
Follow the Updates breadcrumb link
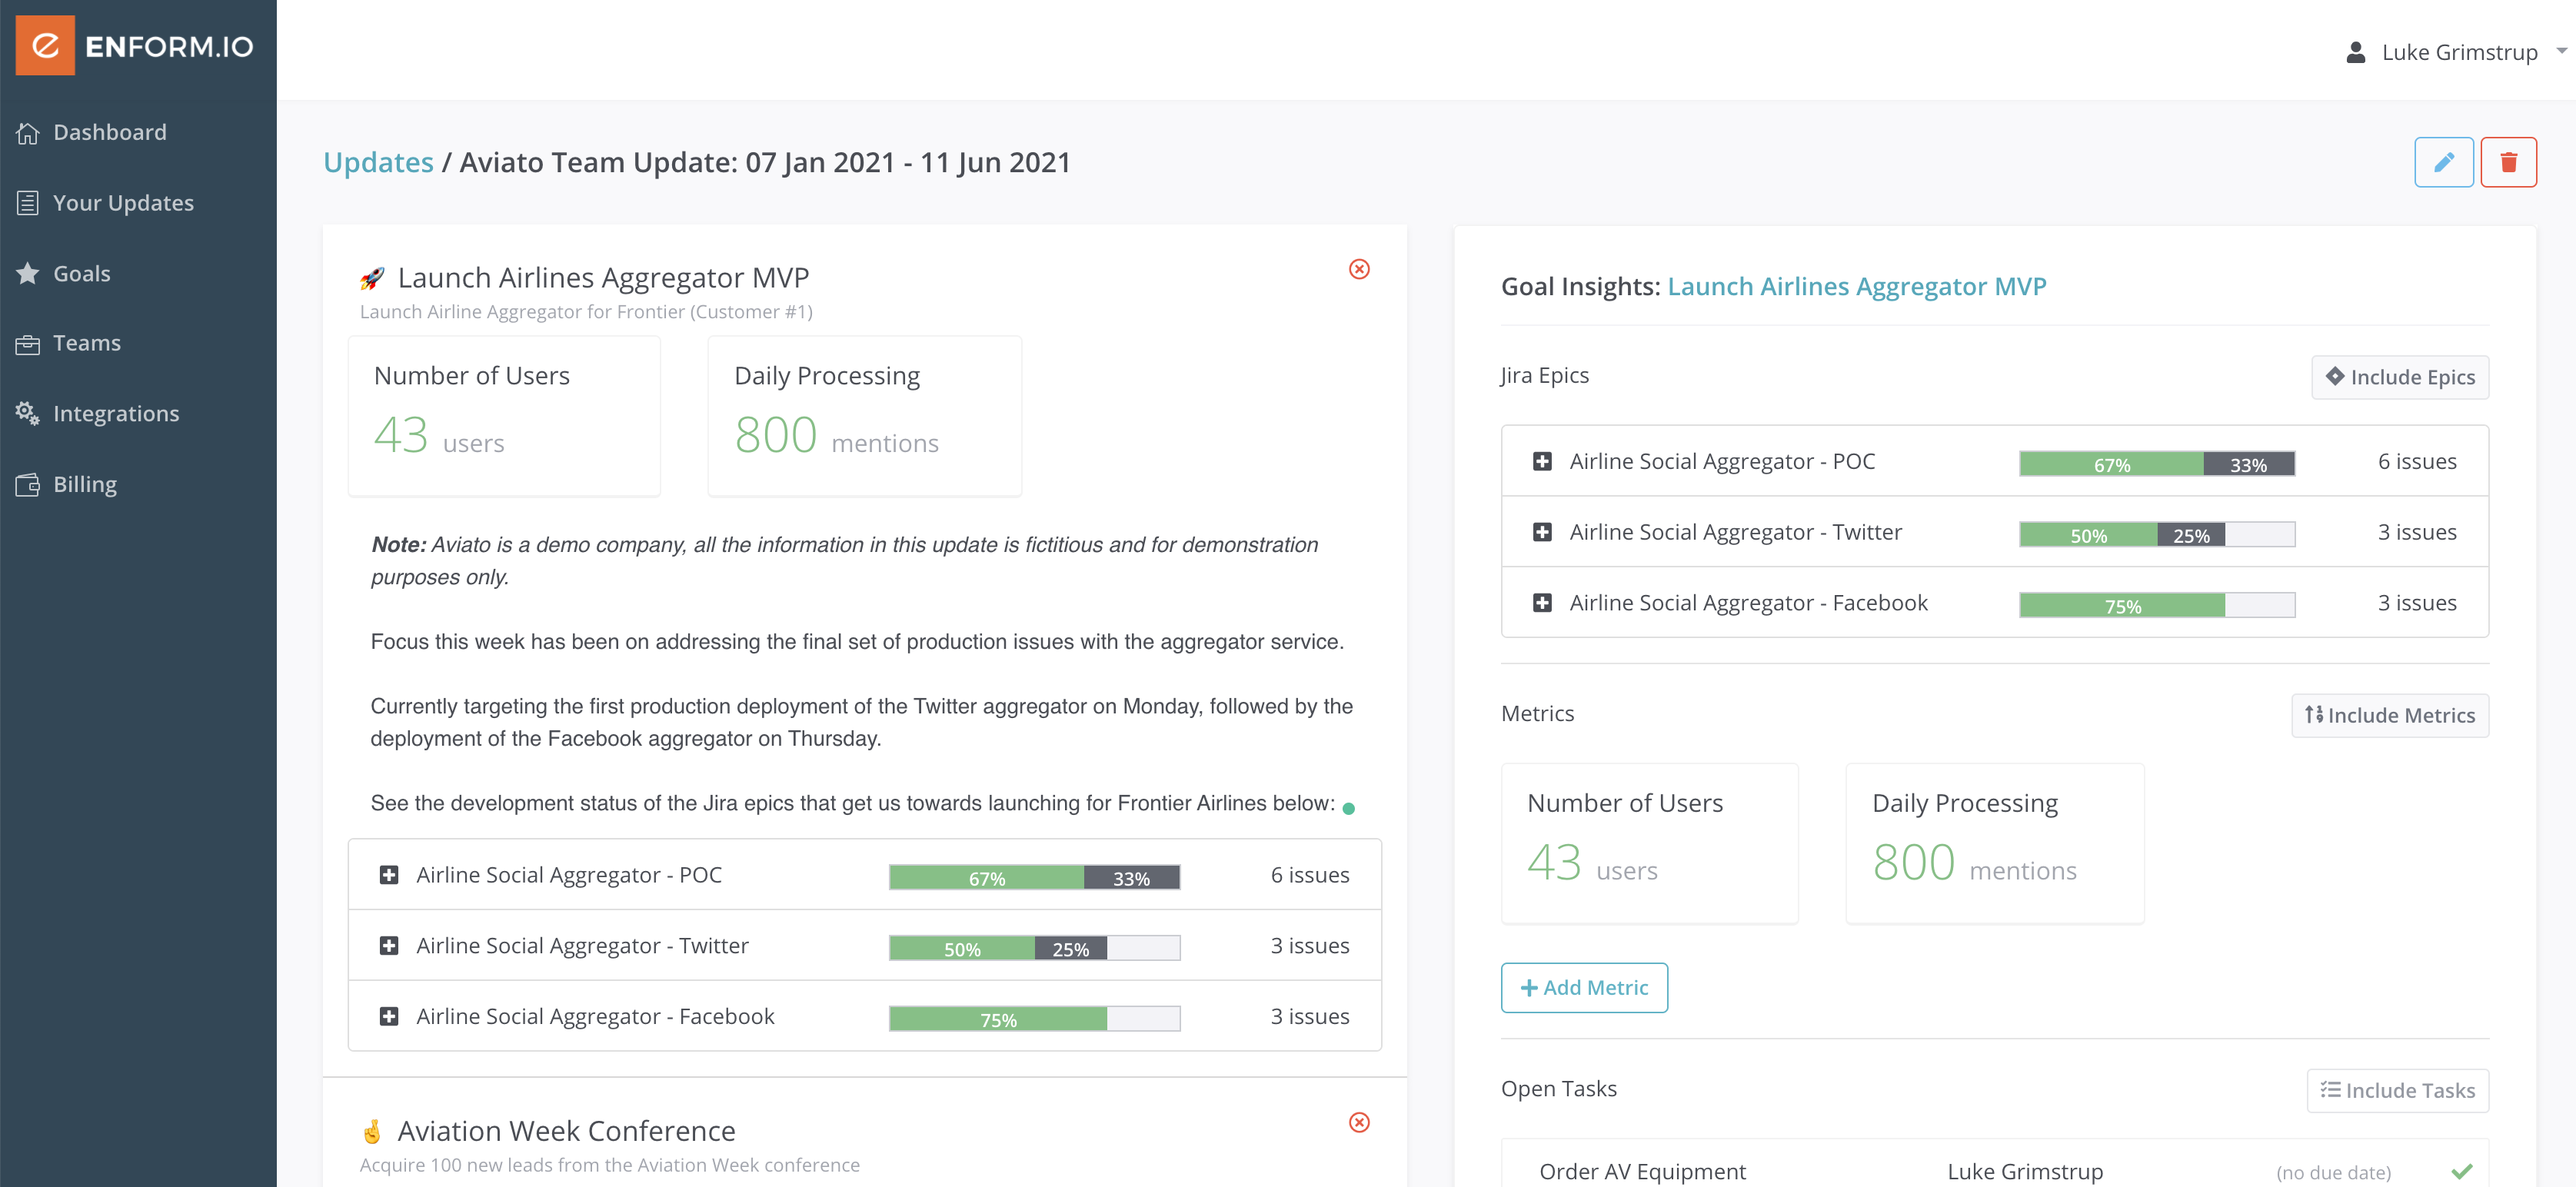378,162
